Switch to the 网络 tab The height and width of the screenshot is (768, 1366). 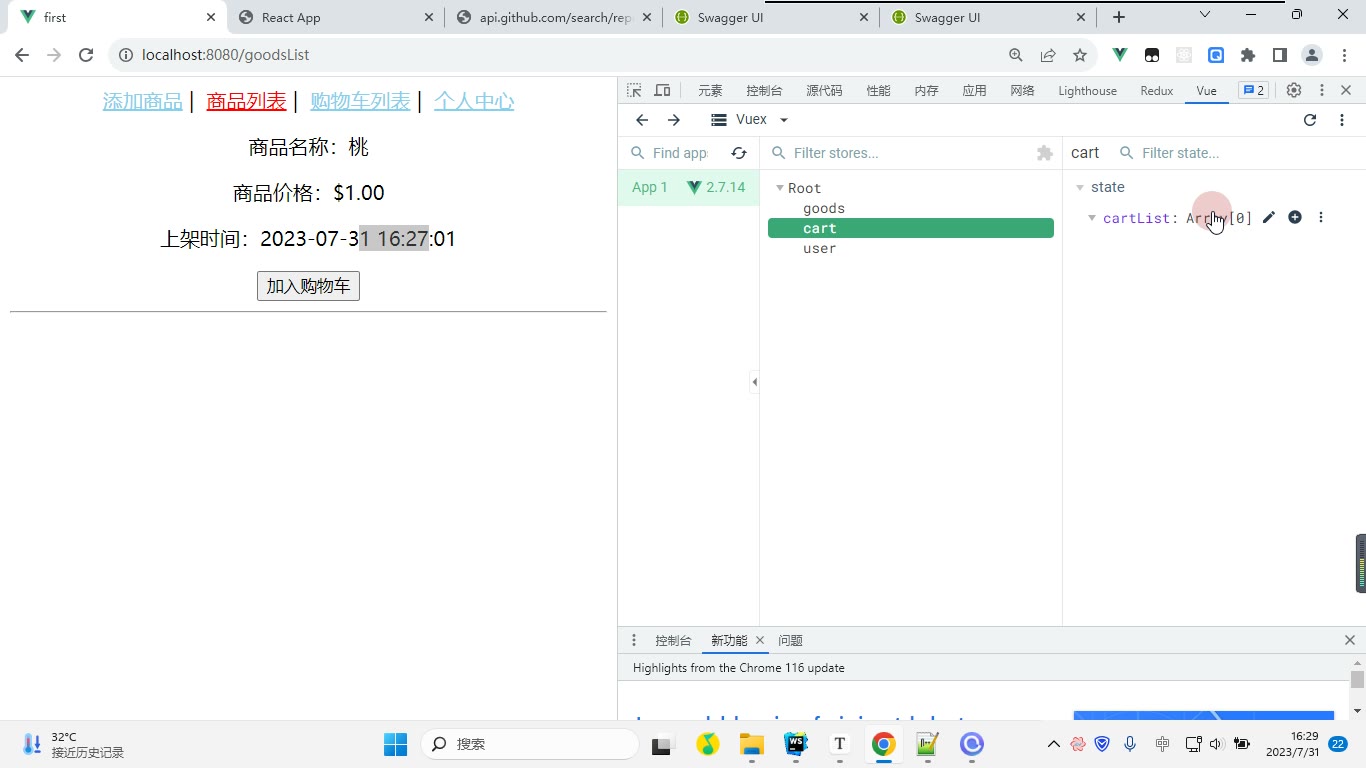(x=1022, y=91)
